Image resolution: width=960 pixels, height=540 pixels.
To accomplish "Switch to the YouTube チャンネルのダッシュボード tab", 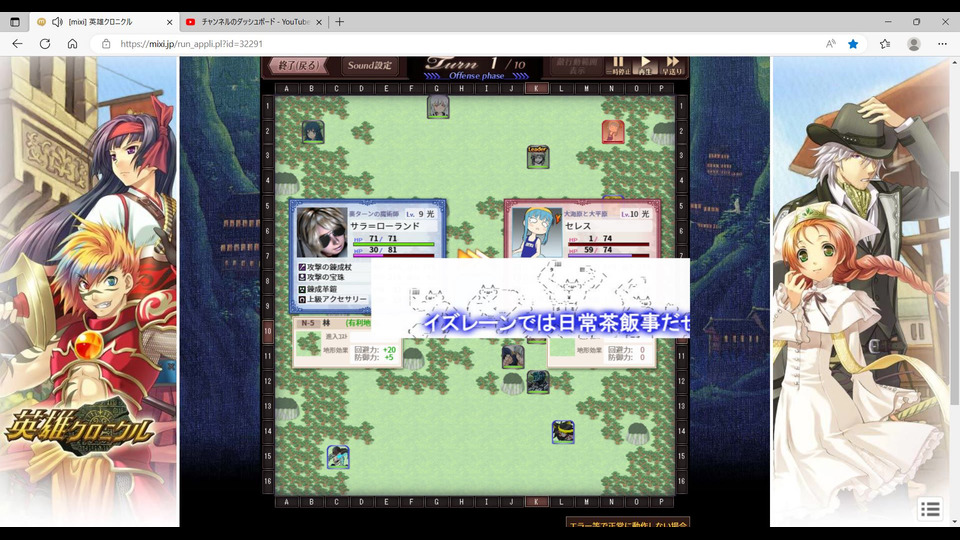I will click(255, 22).
